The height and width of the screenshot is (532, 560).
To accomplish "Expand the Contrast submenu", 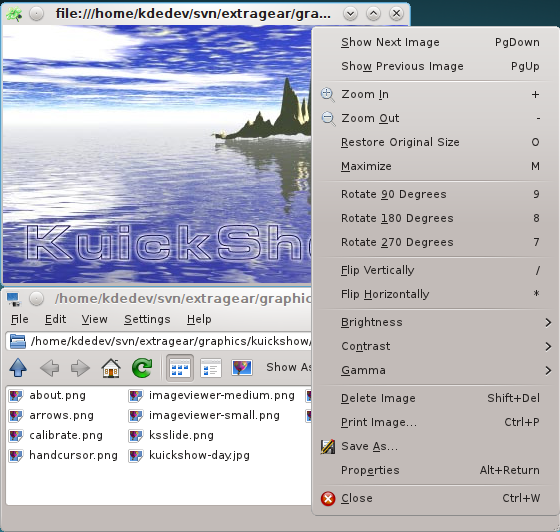I will tap(436, 346).
